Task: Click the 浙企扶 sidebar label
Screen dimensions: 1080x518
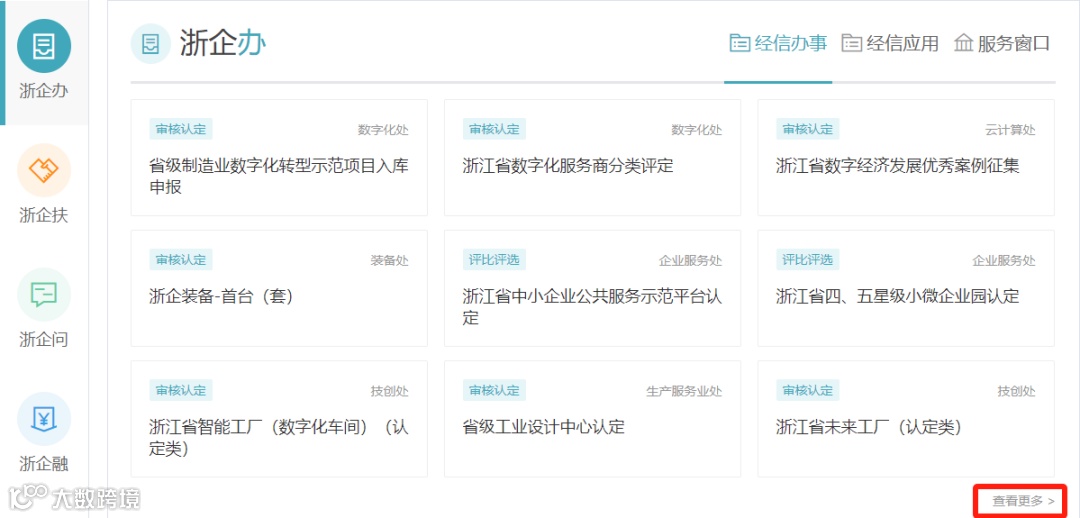Action: point(44,216)
